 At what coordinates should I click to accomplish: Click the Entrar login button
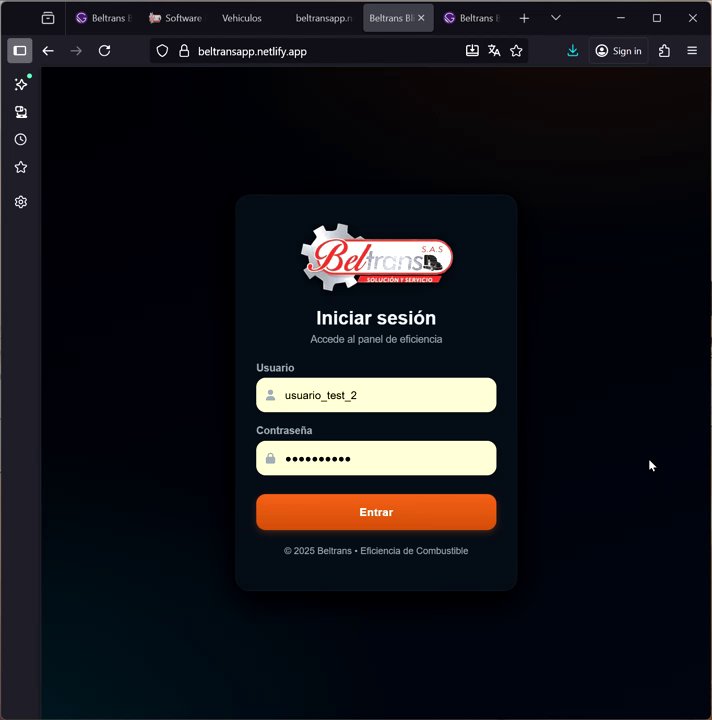(376, 512)
